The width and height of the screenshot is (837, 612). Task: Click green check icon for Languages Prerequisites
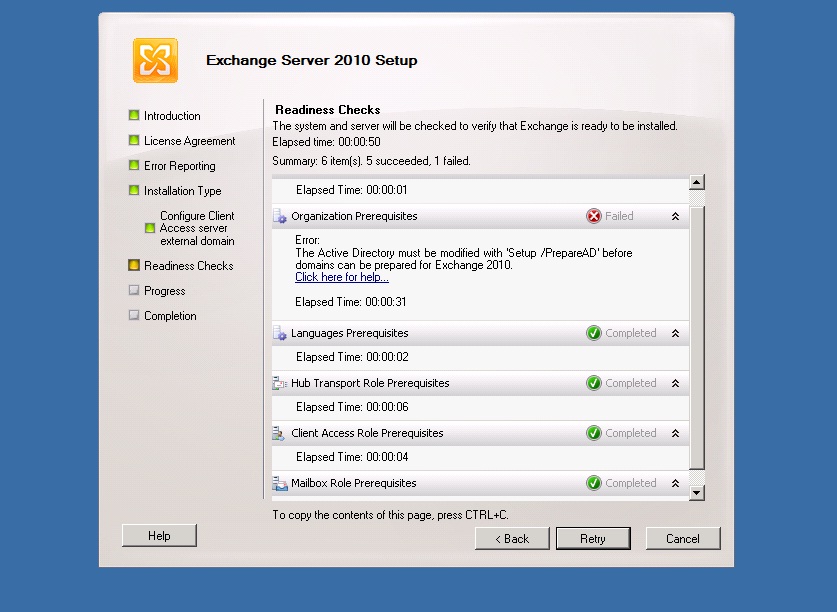pos(594,333)
